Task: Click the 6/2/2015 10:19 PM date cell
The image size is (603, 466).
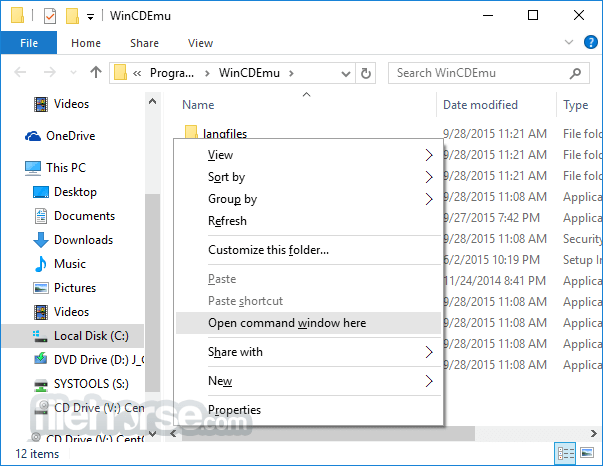Action: 491,260
